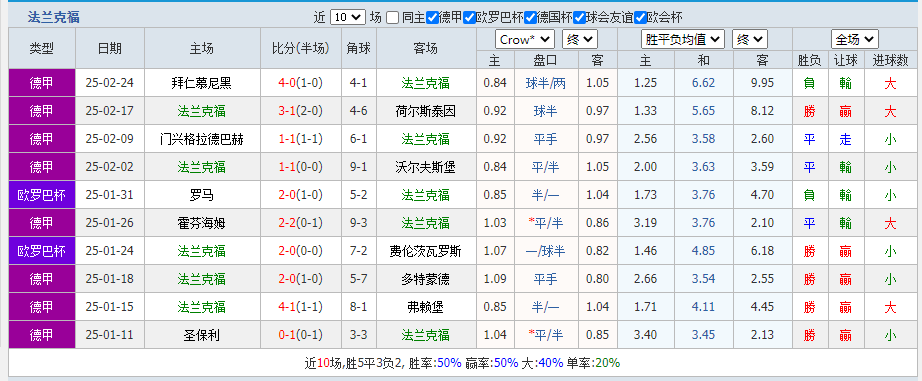Click the 欧罗巴杯 tag on the 25-01-24 row

click(42, 251)
